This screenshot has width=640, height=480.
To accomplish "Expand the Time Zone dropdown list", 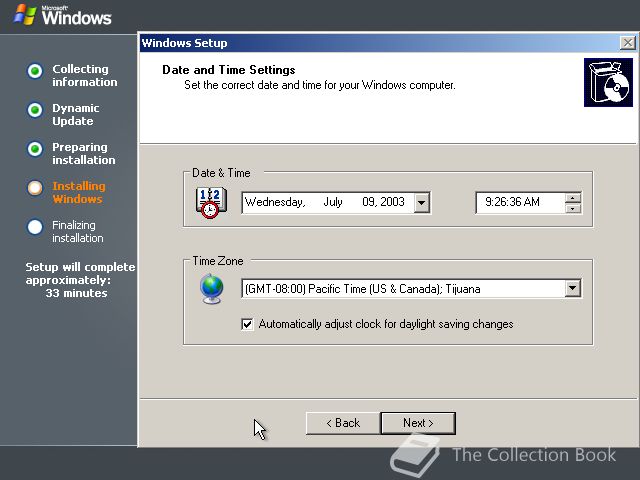I will click(573, 288).
